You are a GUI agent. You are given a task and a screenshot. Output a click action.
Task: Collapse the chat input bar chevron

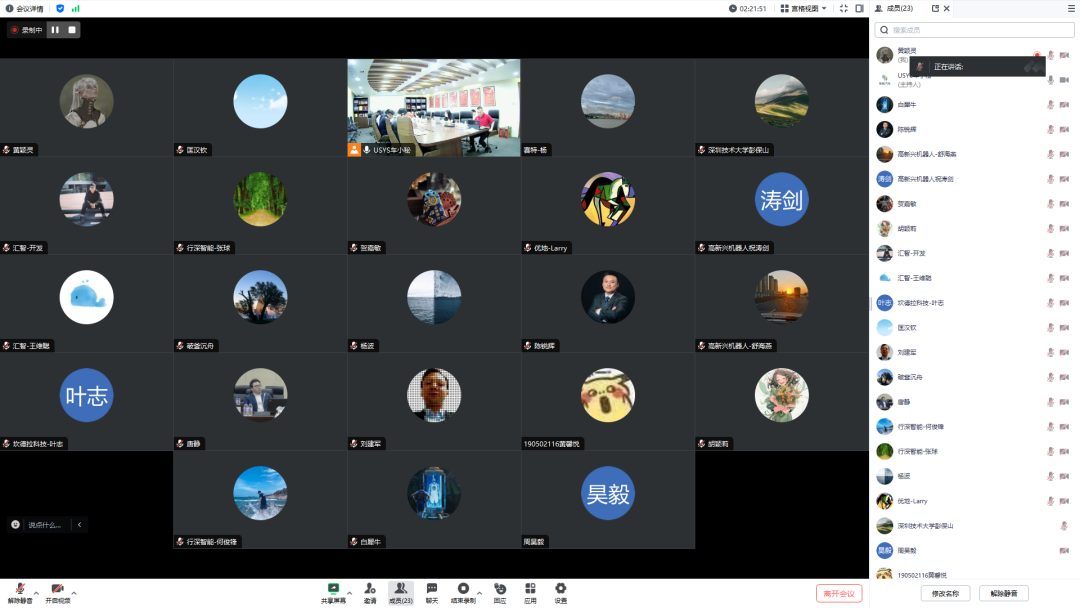pyautogui.click(x=79, y=525)
